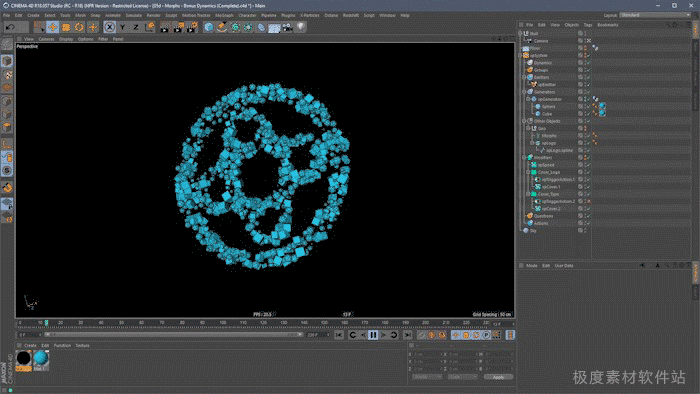Collapse the Generators group
This screenshot has height=394, width=700.
[x=524, y=92]
